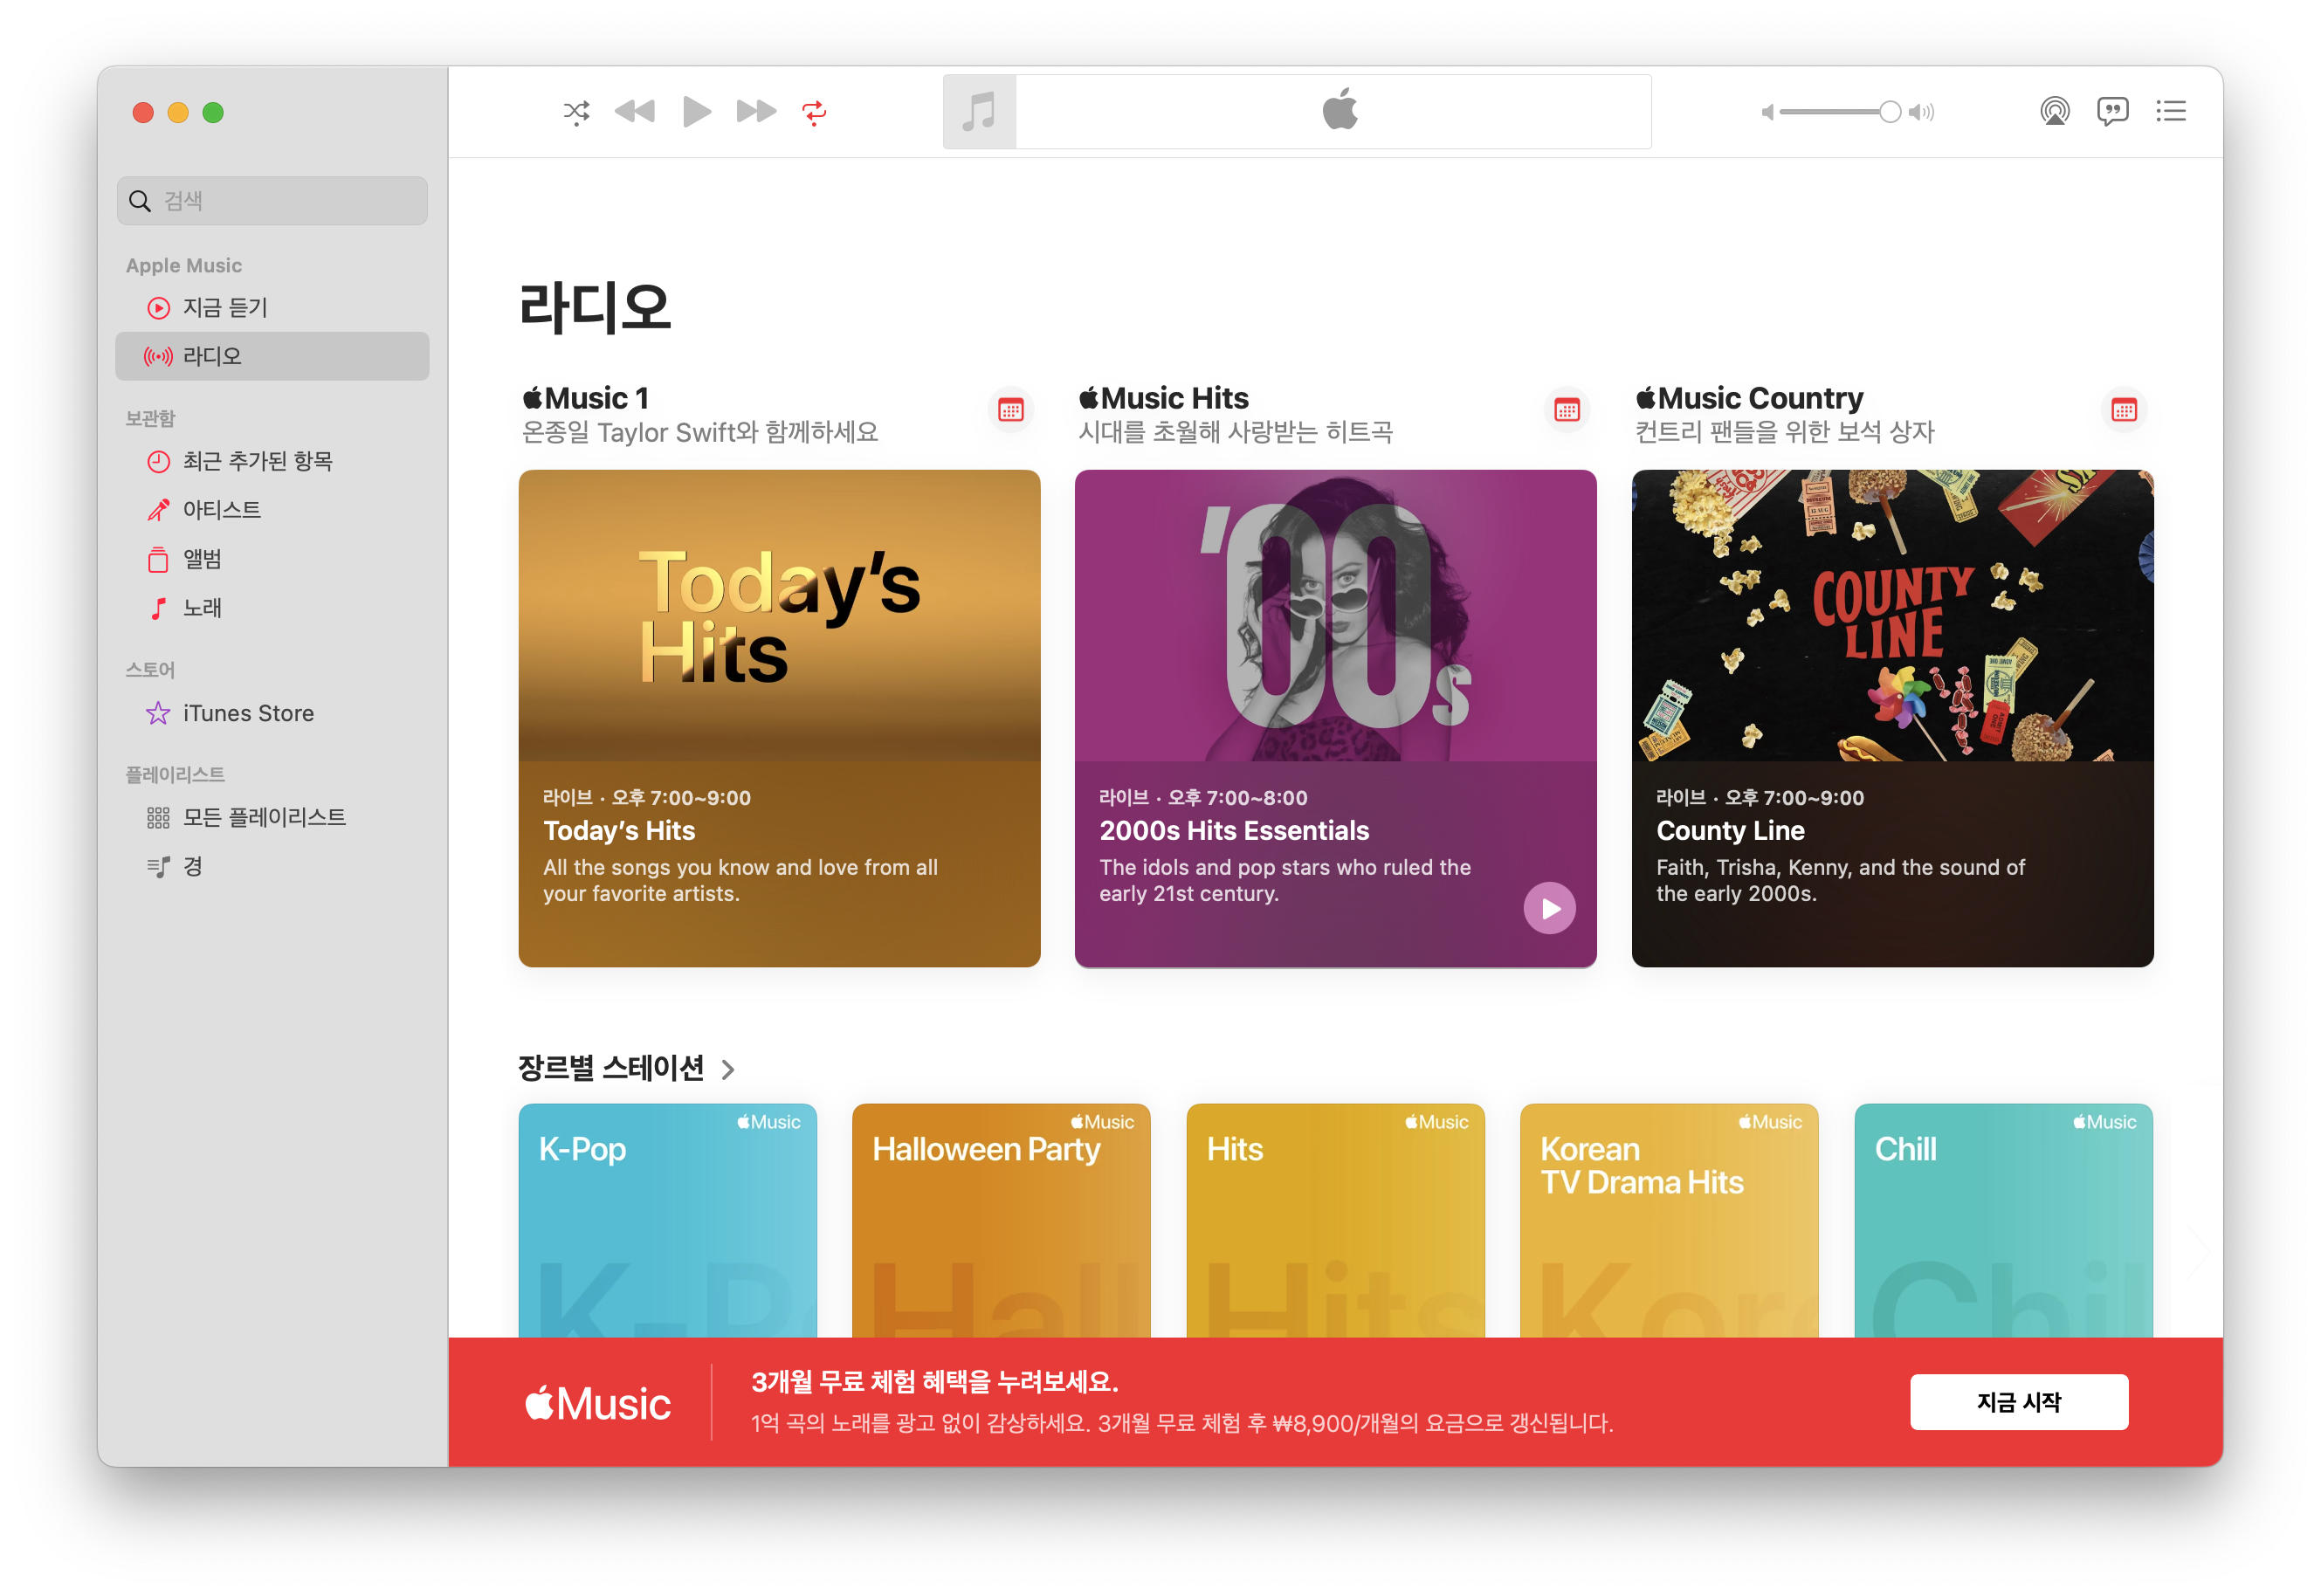
Task: Click the 지금 시작 trial button
Action: tap(2018, 1402)
